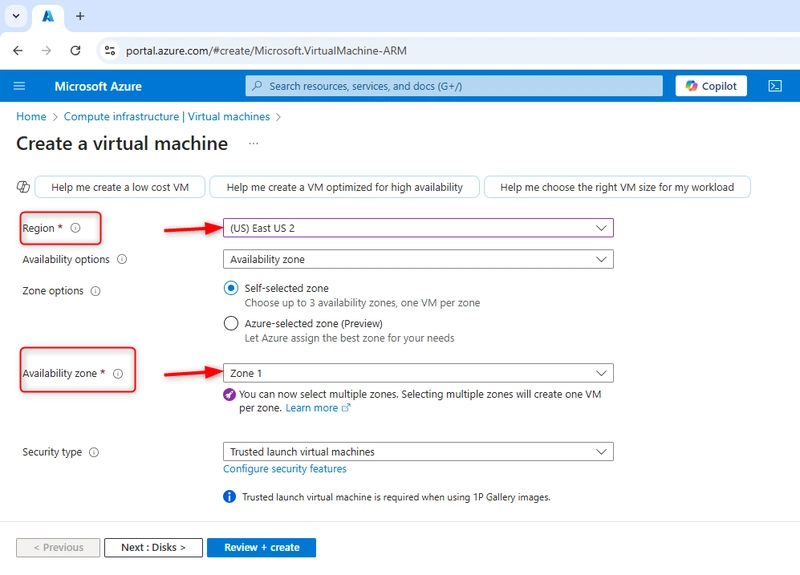800x575 pixels.
Task: Click the Previous button
Action: coord(58,547)
